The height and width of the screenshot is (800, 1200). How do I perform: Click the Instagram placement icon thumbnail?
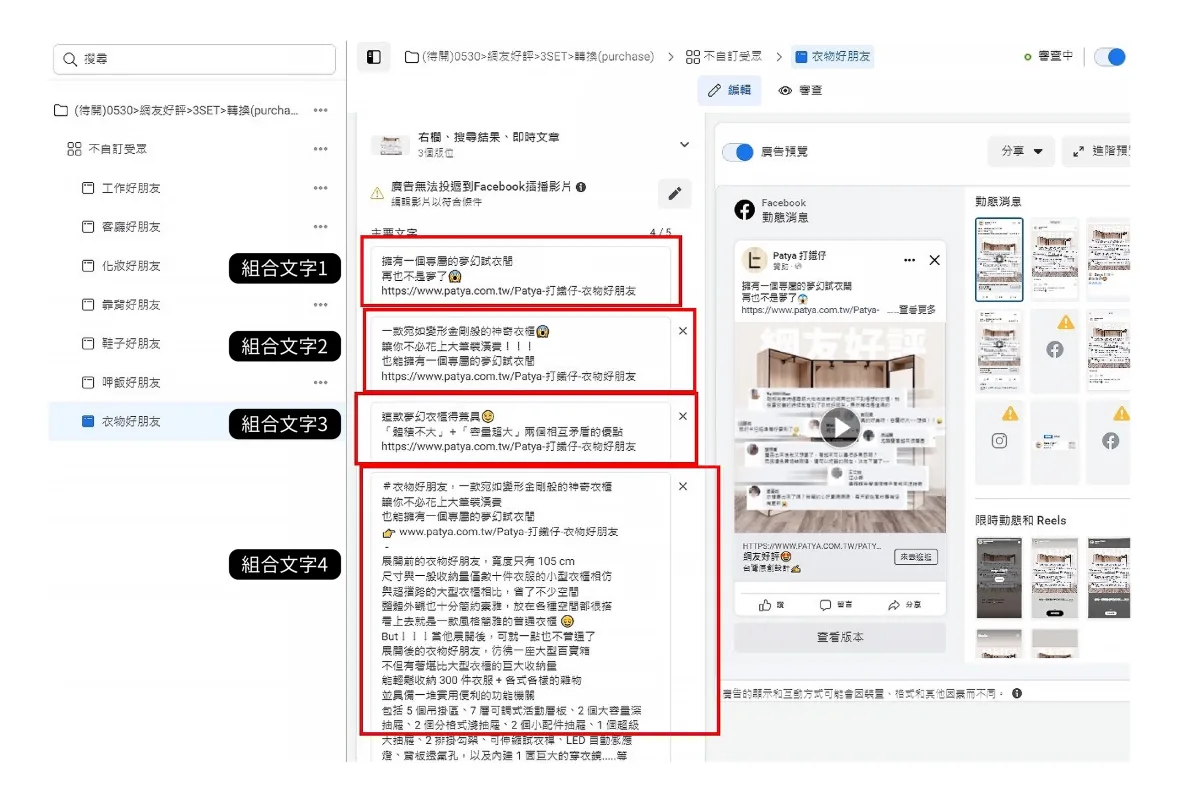point(999,440)
